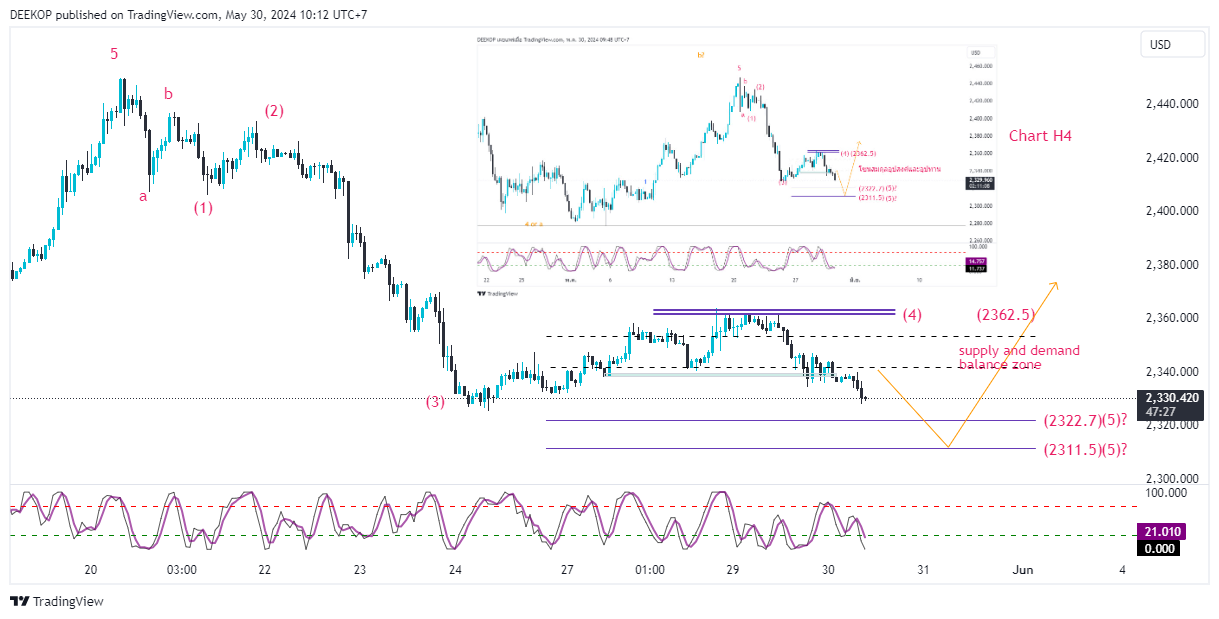
Task: Select the 'supply and demand balance zone' label
Action: click(1019, 358)
